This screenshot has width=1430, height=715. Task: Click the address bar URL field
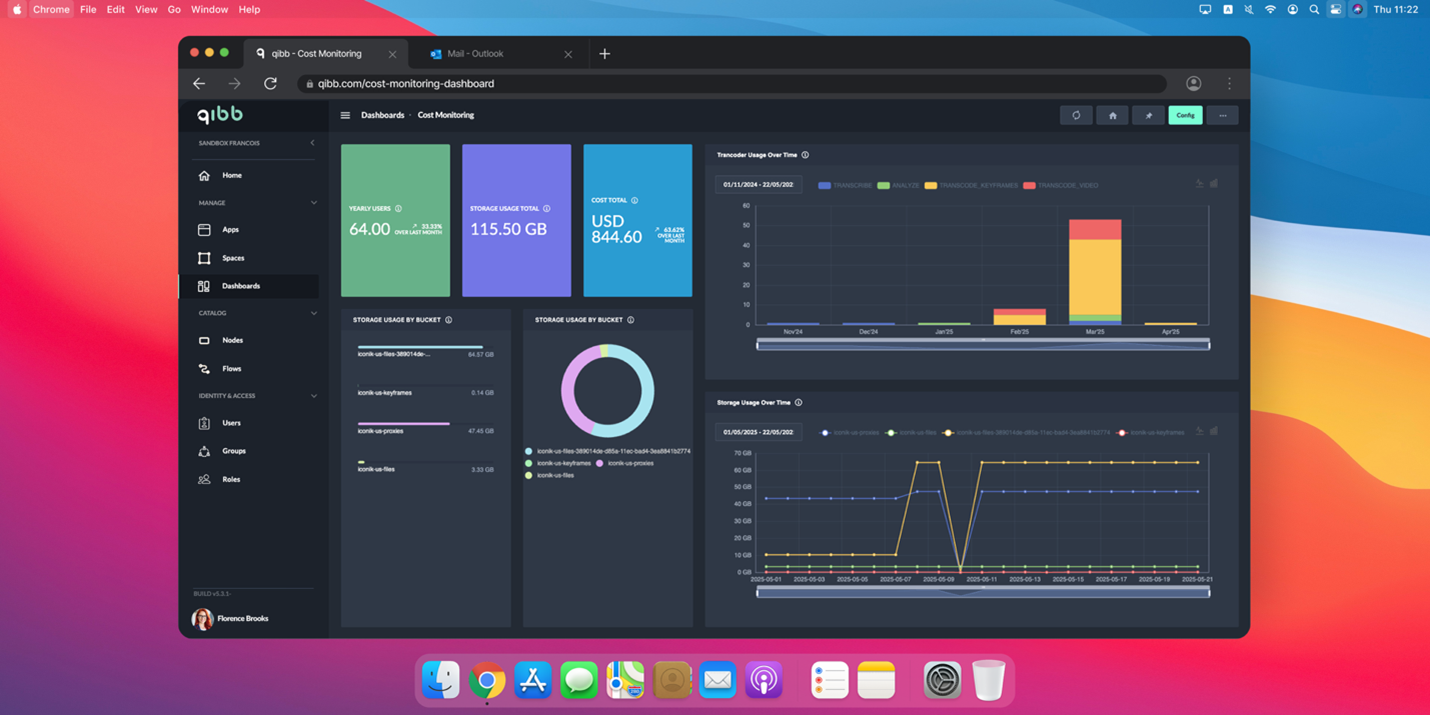tap(732, 84)
